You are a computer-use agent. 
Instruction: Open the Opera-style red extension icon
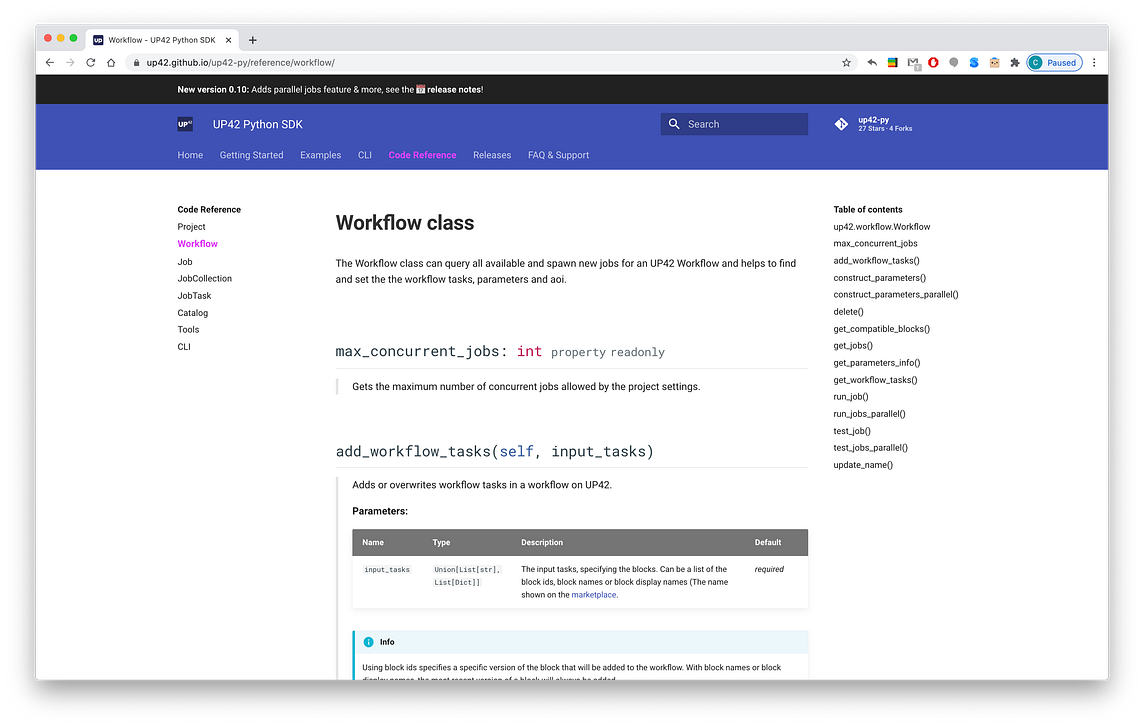pos(933,61)
